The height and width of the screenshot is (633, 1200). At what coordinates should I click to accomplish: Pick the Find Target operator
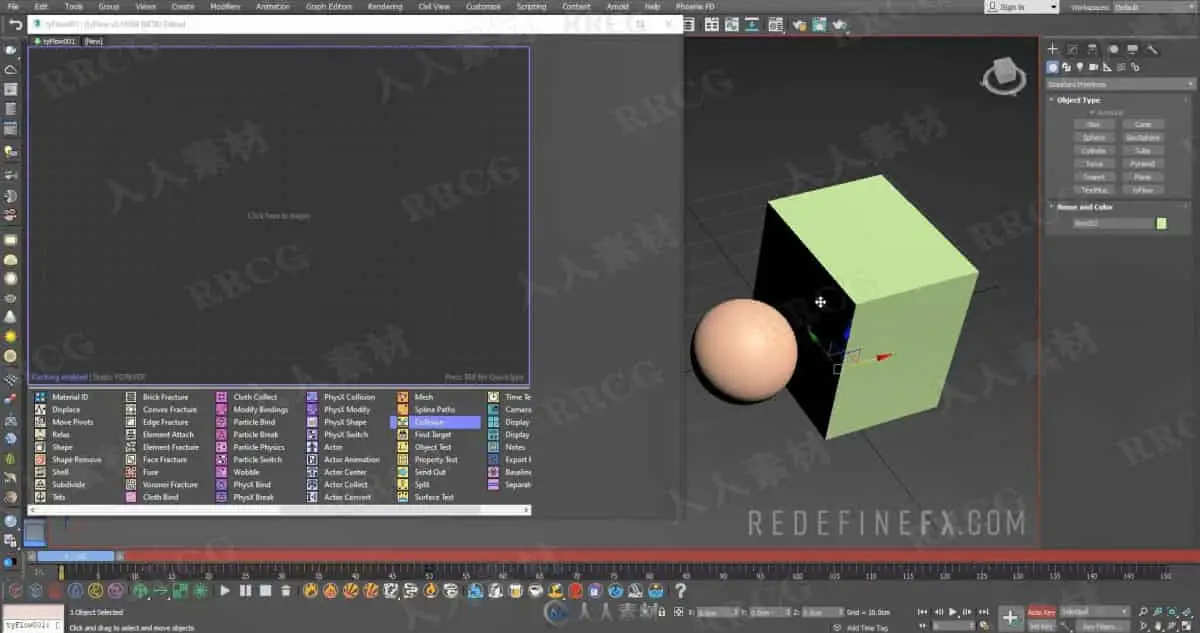[x=433, y=435]
